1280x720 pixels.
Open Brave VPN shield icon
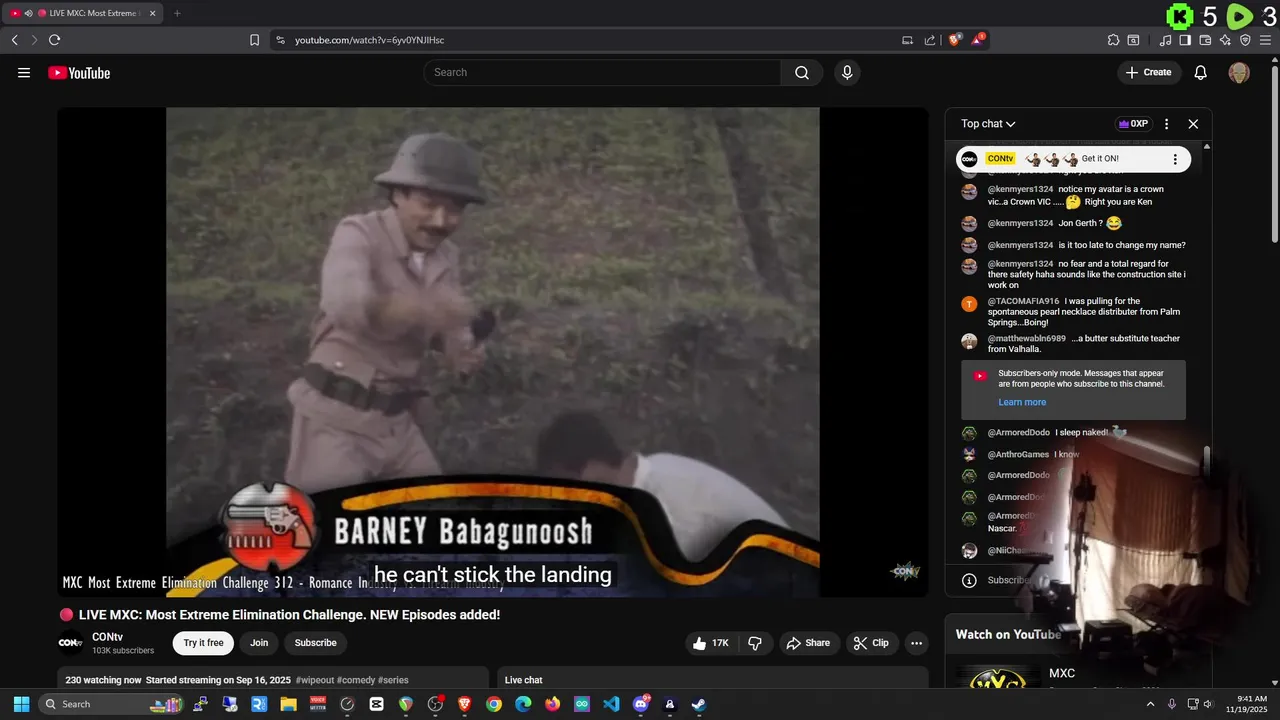(x=1245, y=40)
